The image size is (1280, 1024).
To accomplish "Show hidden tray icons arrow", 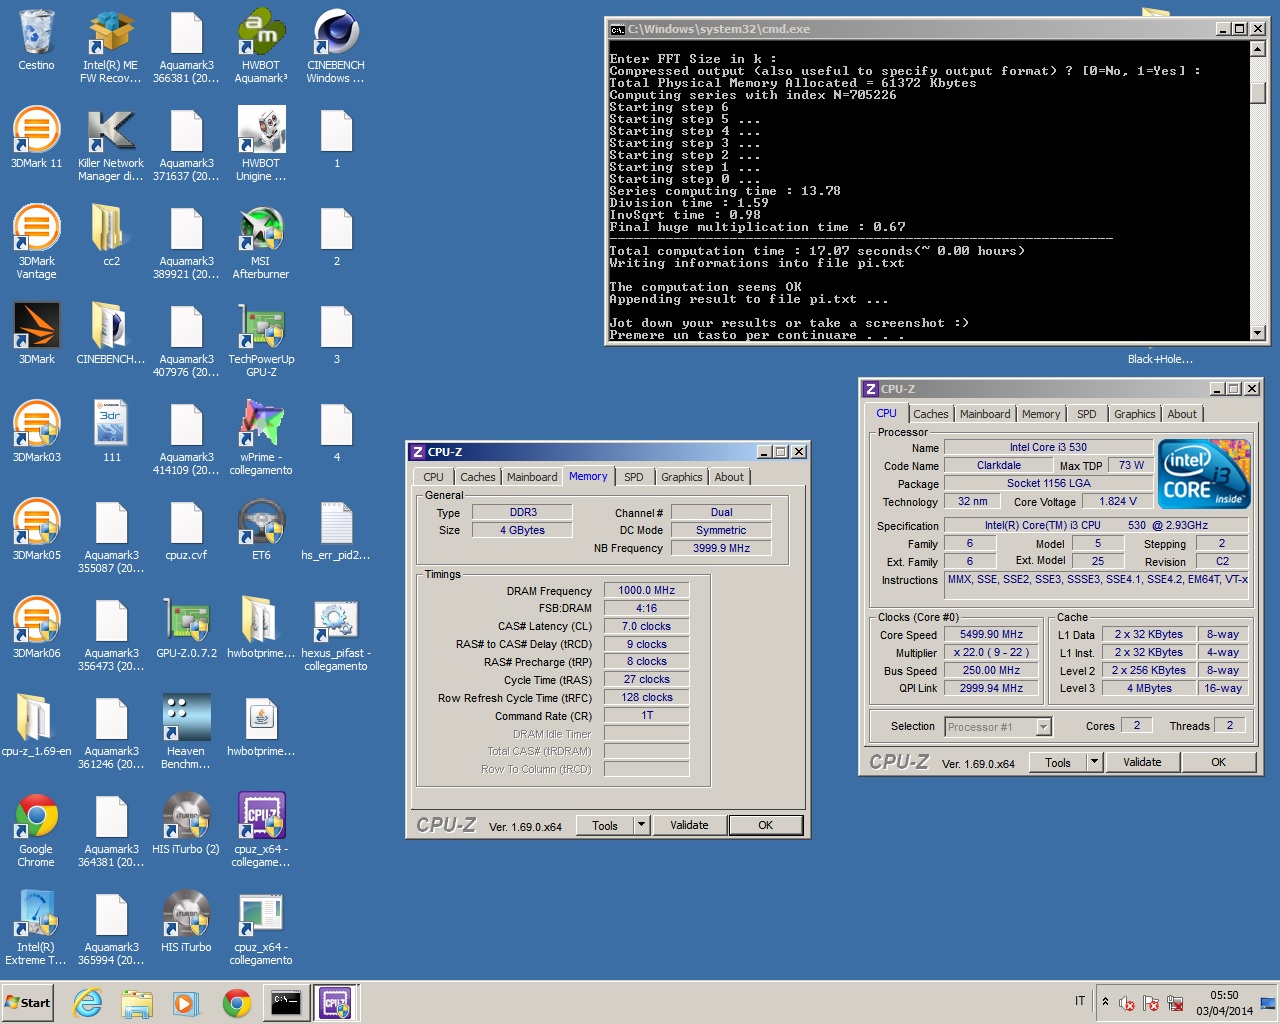I will tap(1105, 1001).
